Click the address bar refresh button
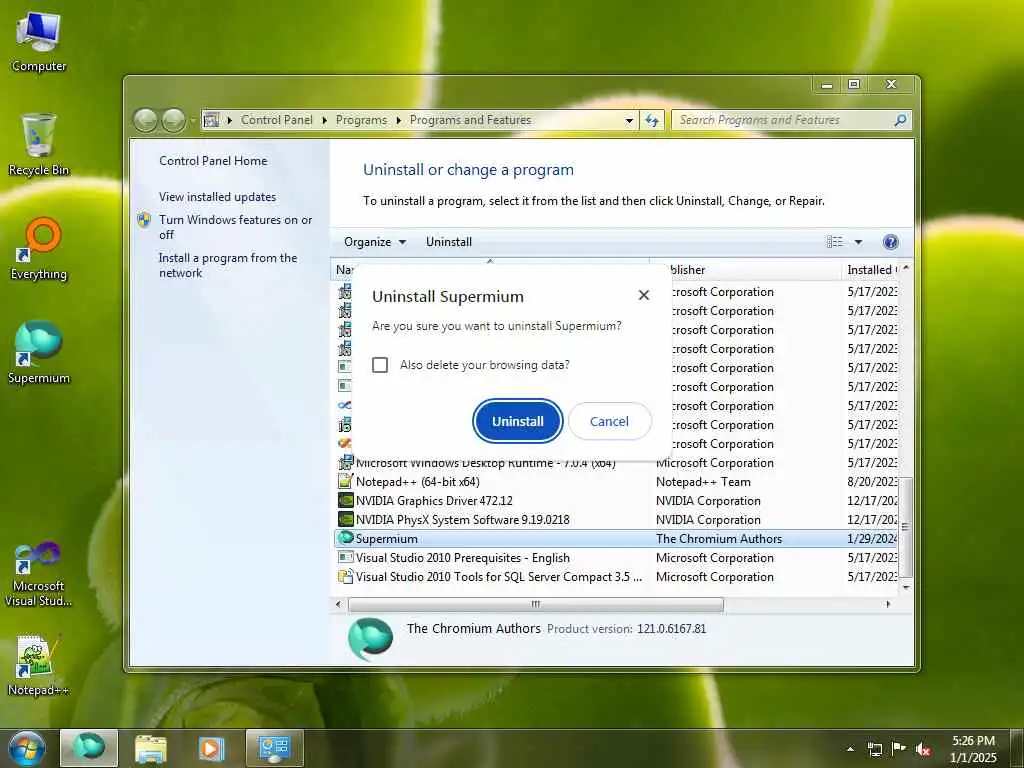 [652, 120]
